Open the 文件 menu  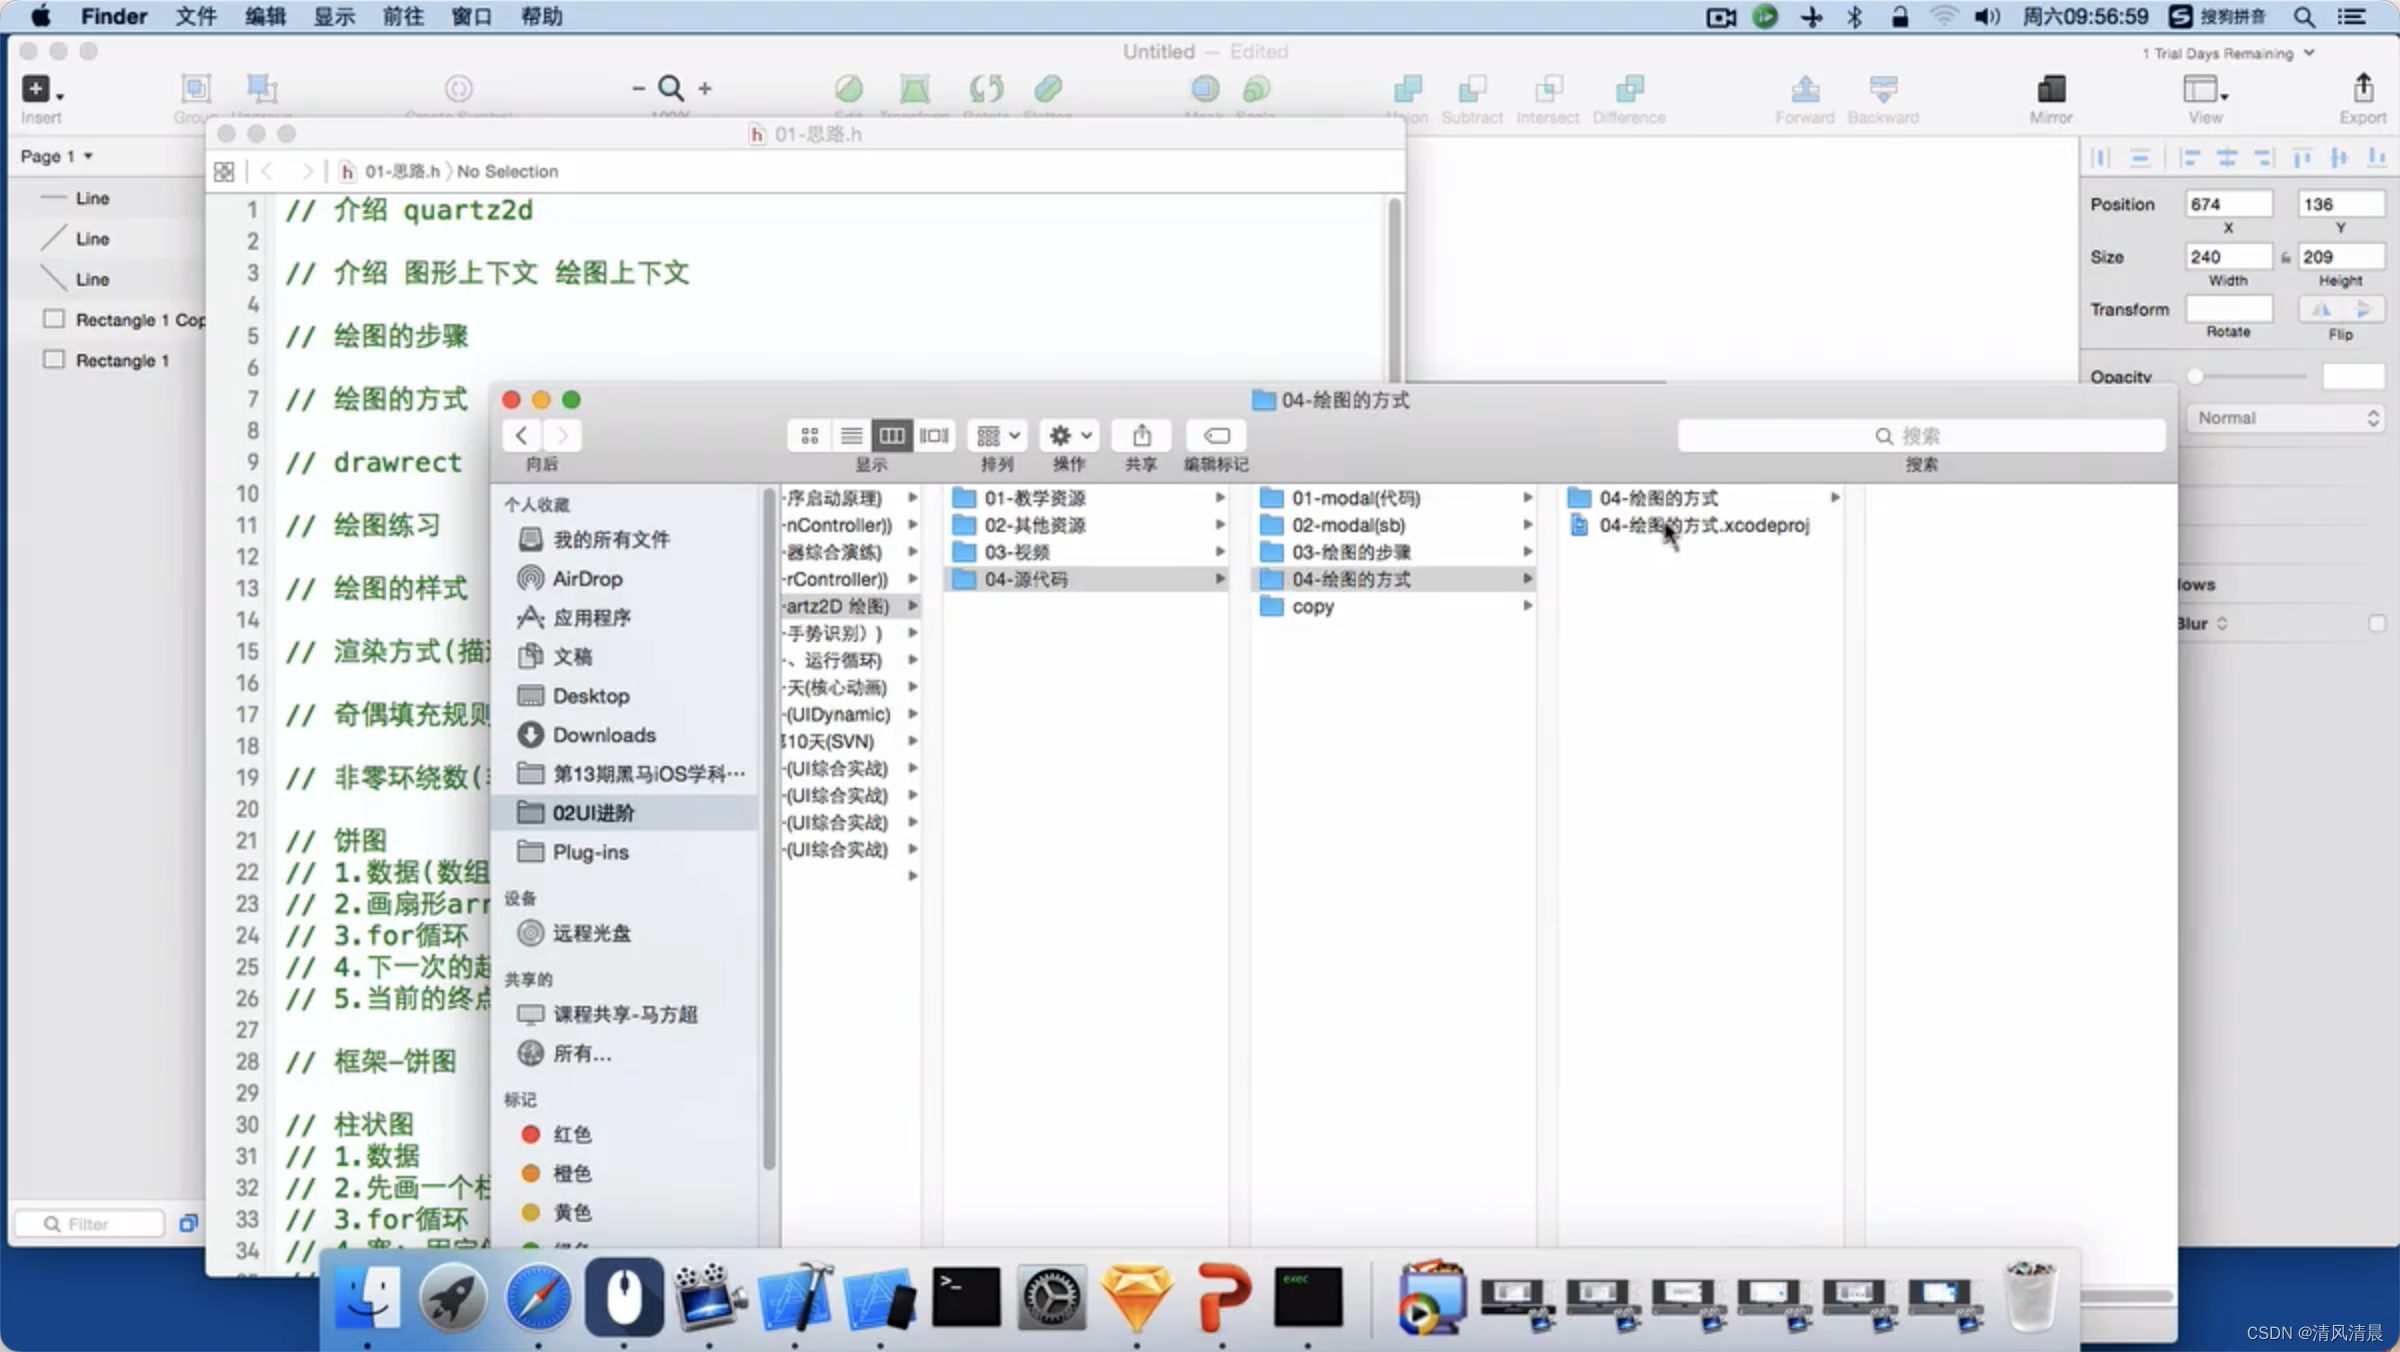click(x=196, y=17)
